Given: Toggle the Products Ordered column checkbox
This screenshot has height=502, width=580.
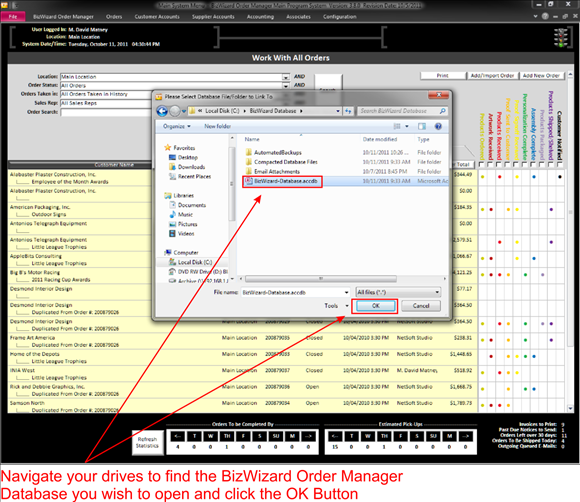Looking at the screenshot, I should [482, 164].
